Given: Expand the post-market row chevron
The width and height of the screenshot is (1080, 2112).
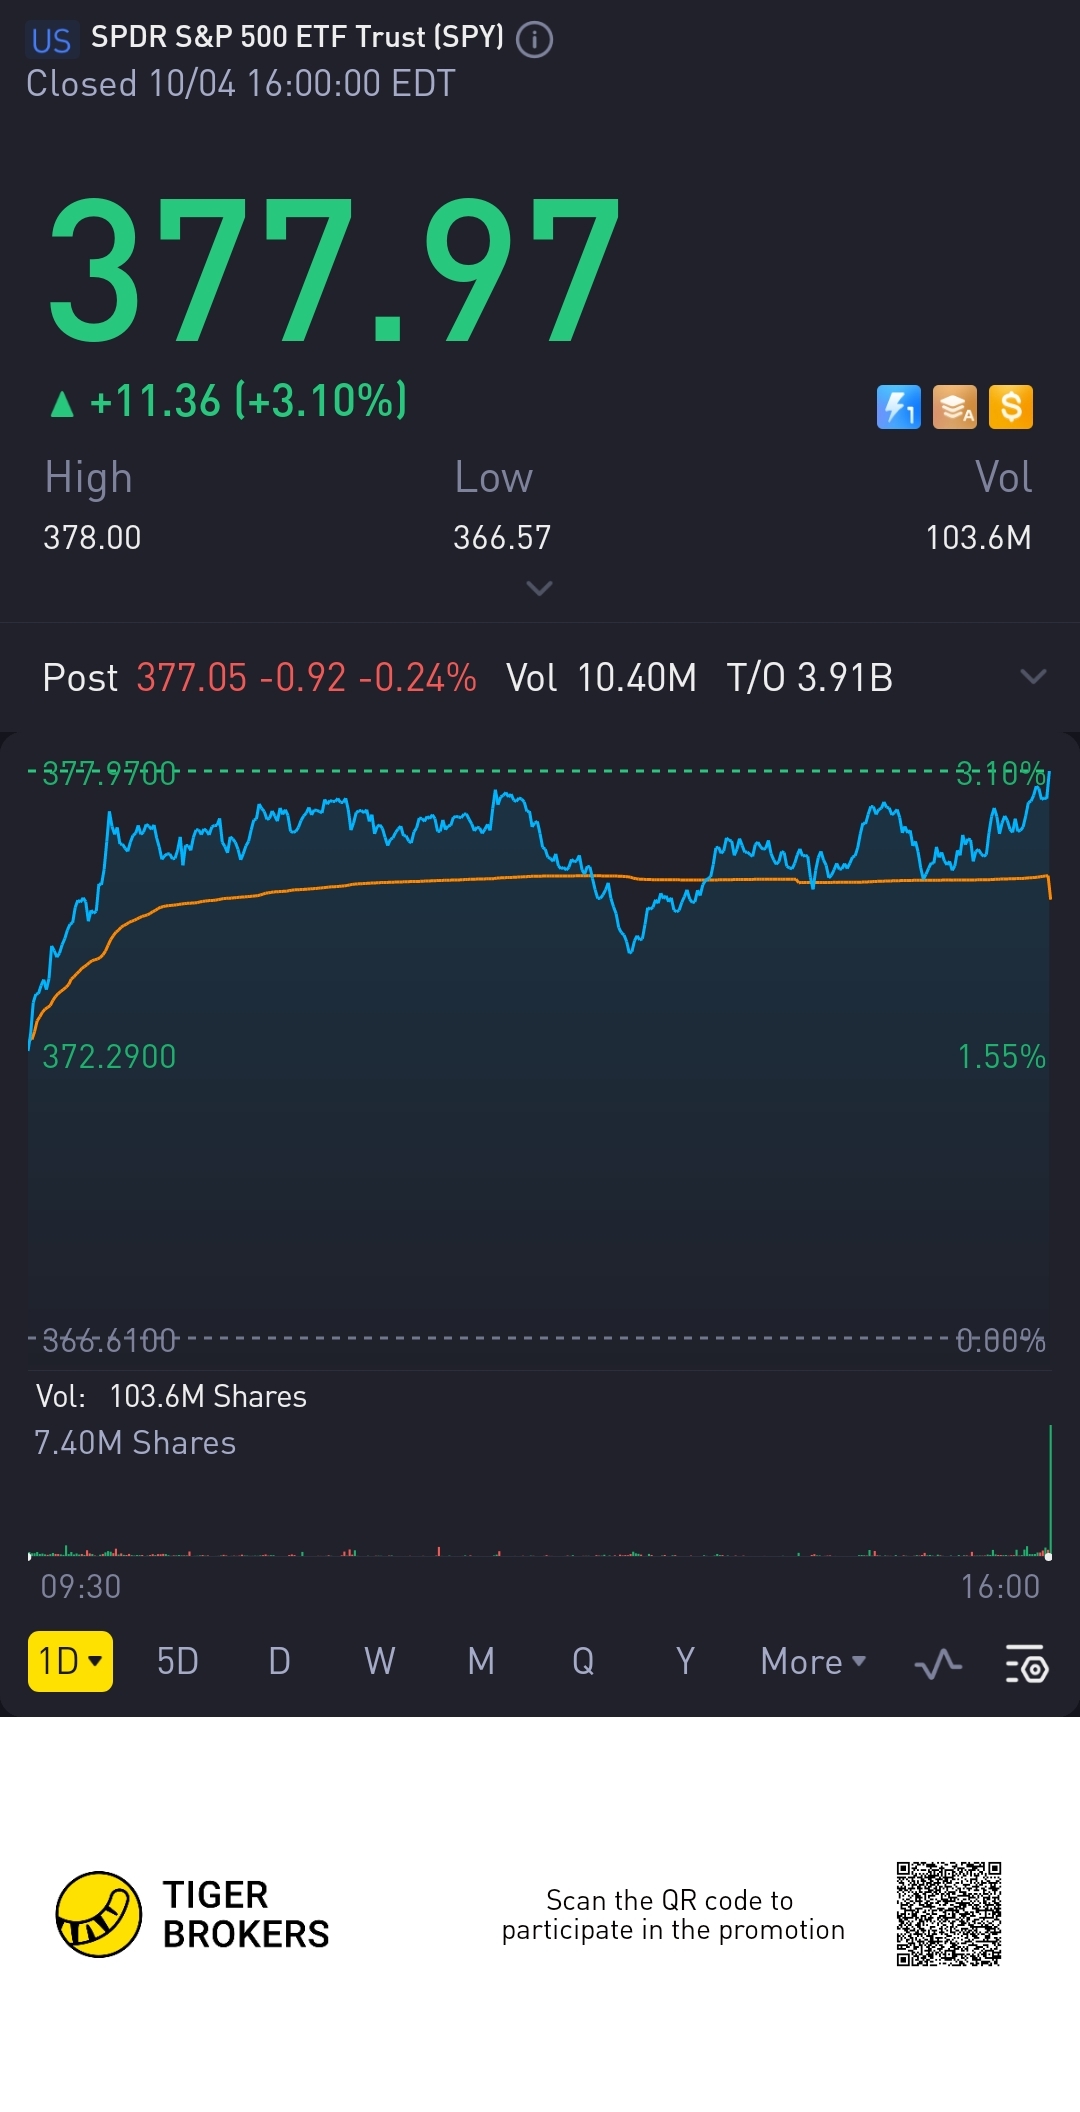Looking at the screenshot, I should coord(1033,677).
